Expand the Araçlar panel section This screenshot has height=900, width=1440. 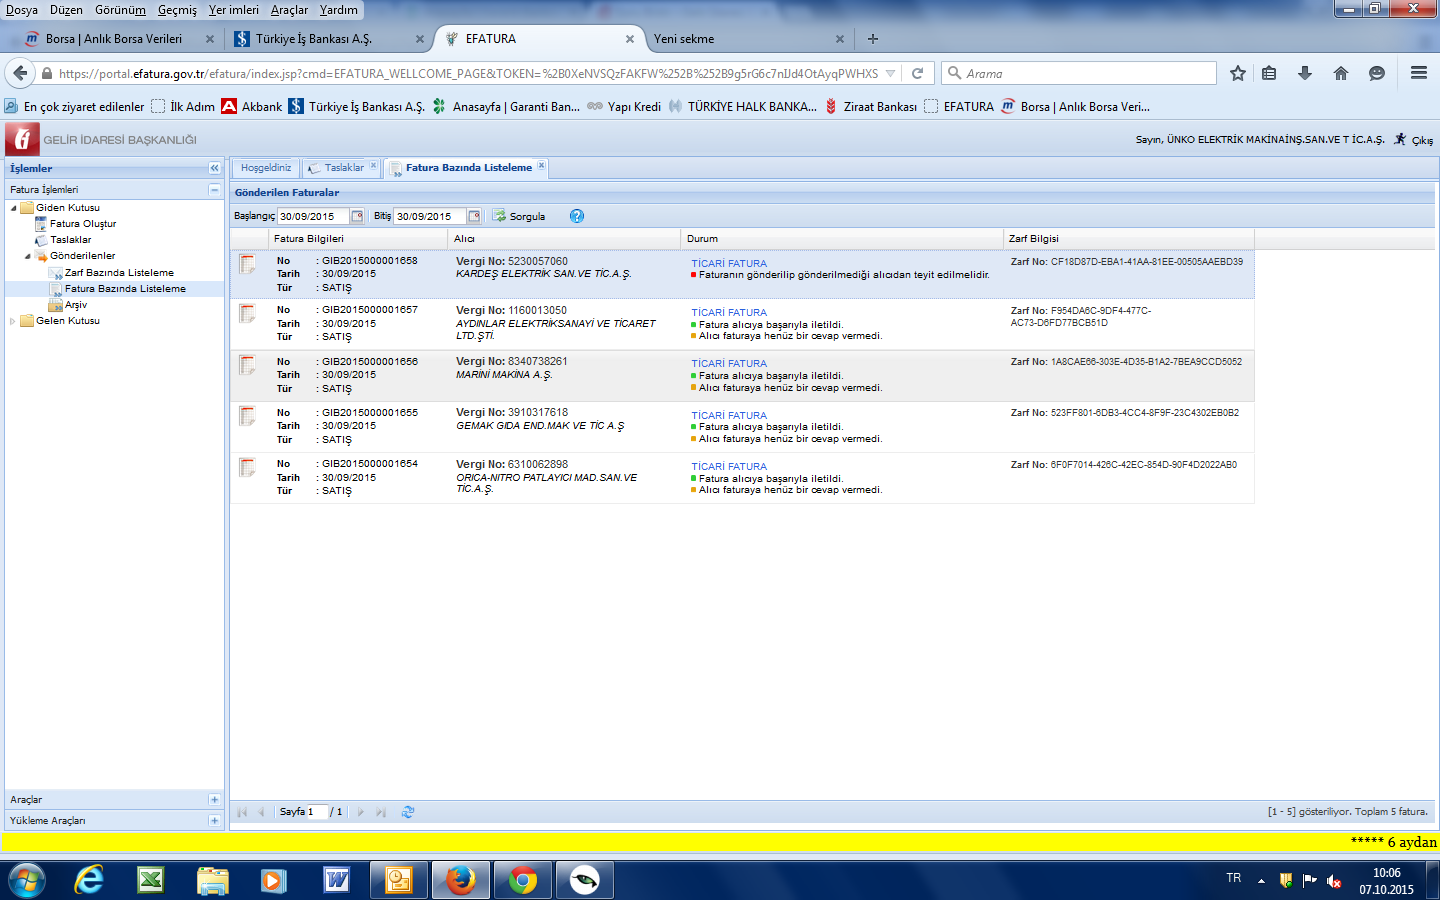(x=214, y=800)
